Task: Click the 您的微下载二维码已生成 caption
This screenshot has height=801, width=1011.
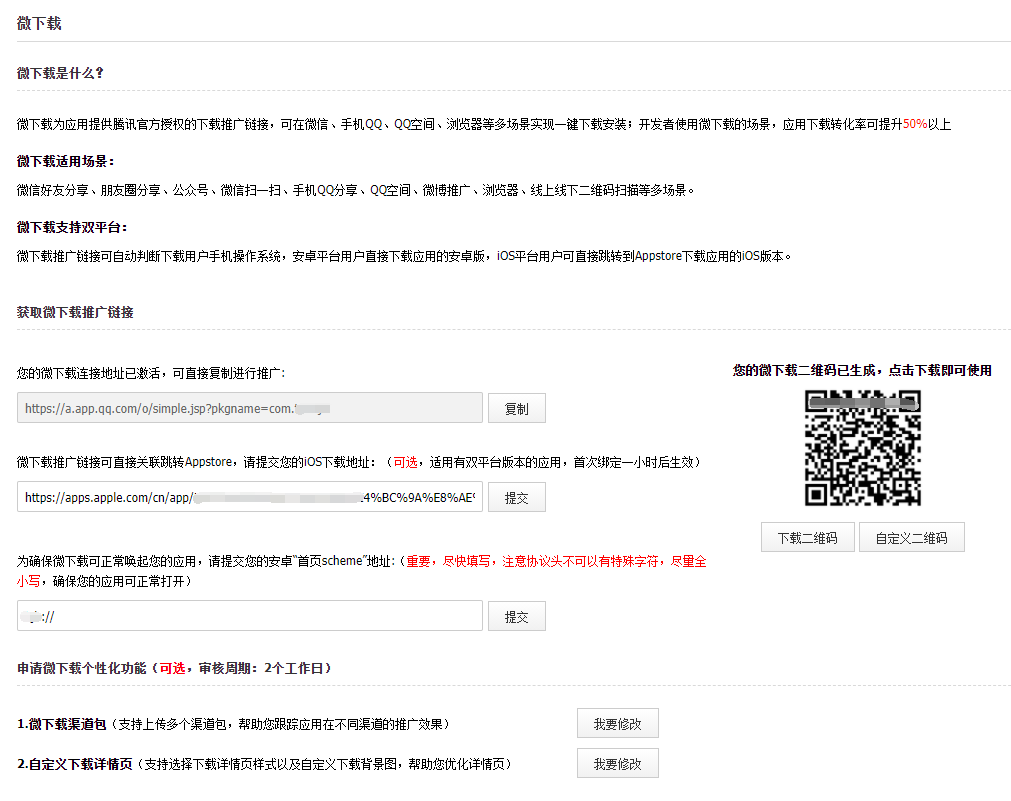Action: tap(862, 369)
